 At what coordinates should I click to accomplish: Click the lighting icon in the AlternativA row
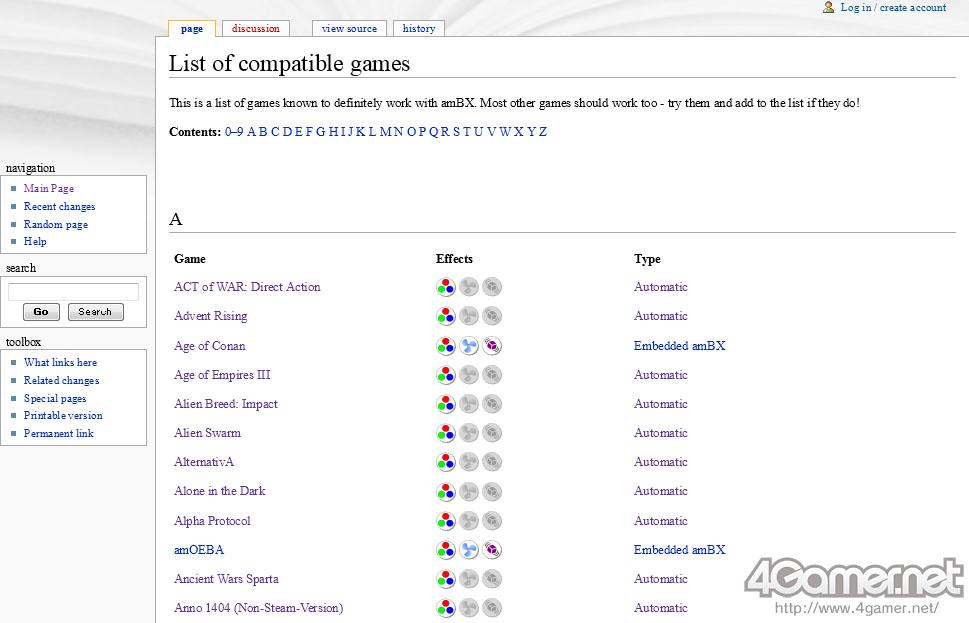pyautogui.click(x=446, y=462)
